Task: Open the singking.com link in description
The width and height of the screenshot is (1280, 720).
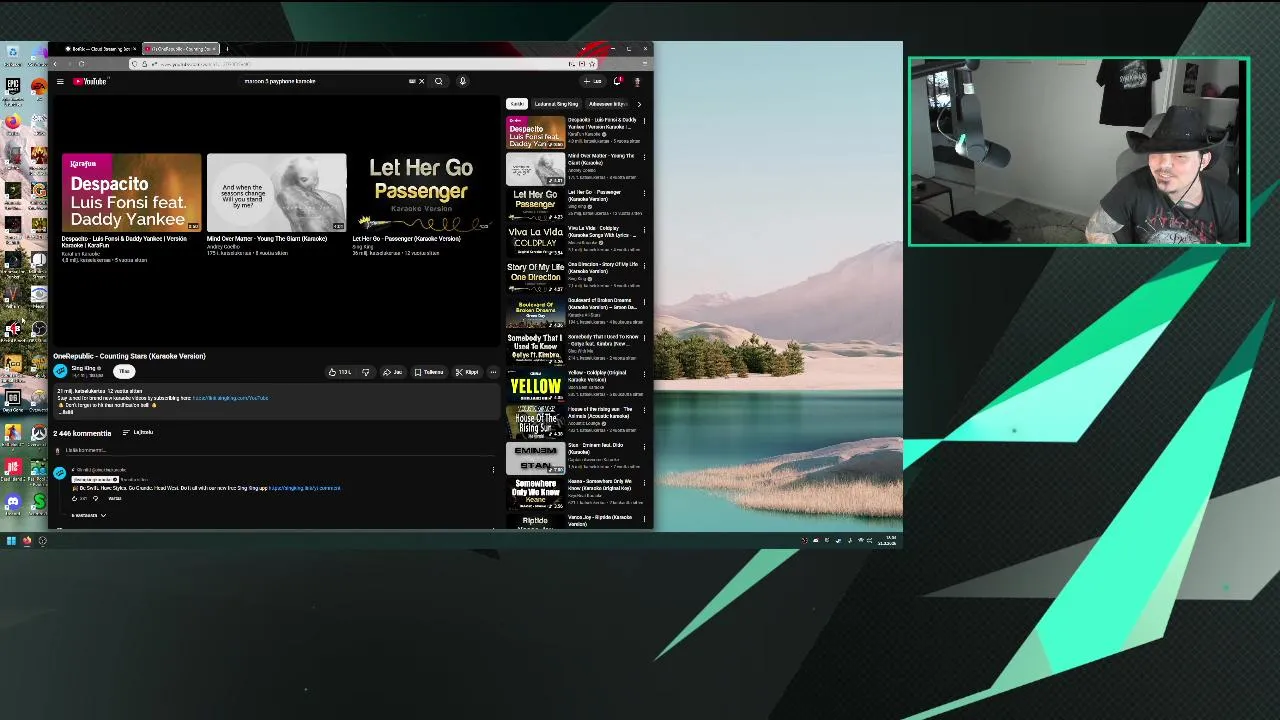Action: [x=230, y=398]
